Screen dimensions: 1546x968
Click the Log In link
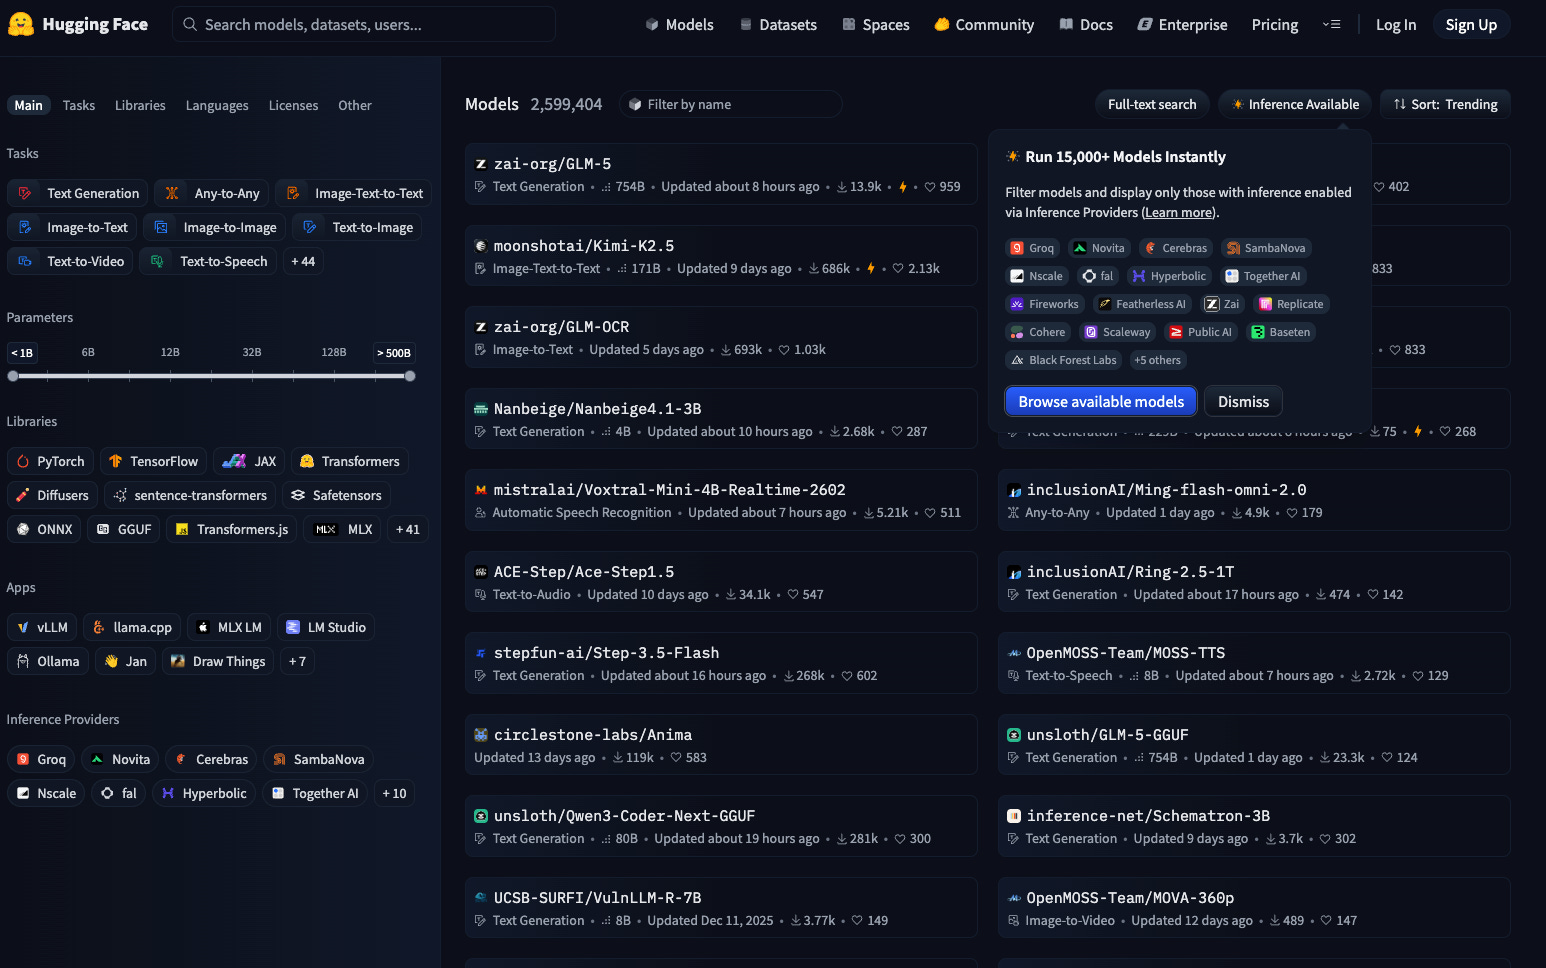coord(1396,24)
